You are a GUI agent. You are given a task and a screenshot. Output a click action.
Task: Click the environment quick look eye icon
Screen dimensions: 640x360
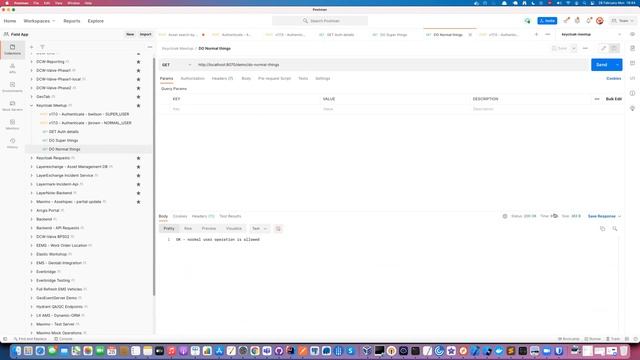point(632,35)
